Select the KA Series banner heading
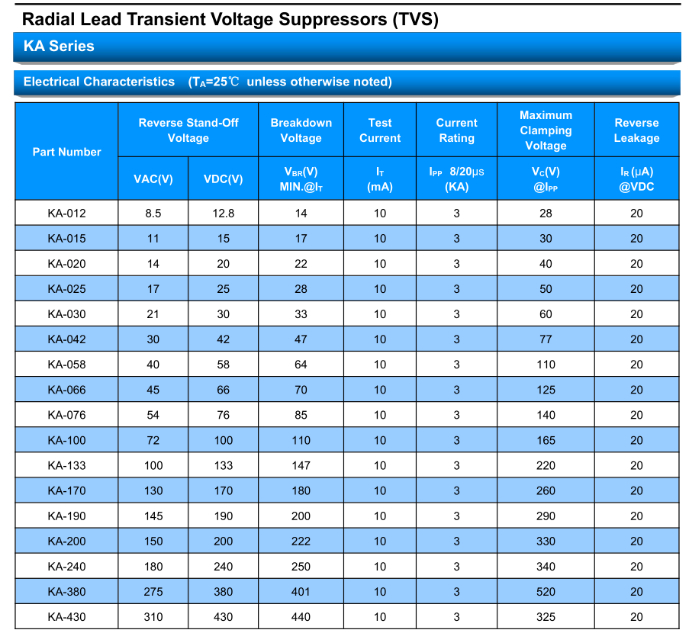 tap(59, 47)
